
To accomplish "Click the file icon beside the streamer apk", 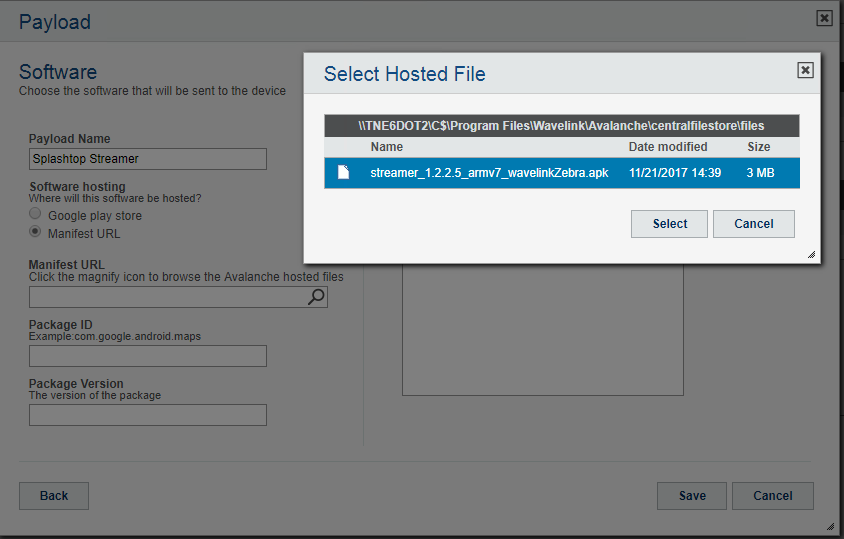I will (343, 172).
